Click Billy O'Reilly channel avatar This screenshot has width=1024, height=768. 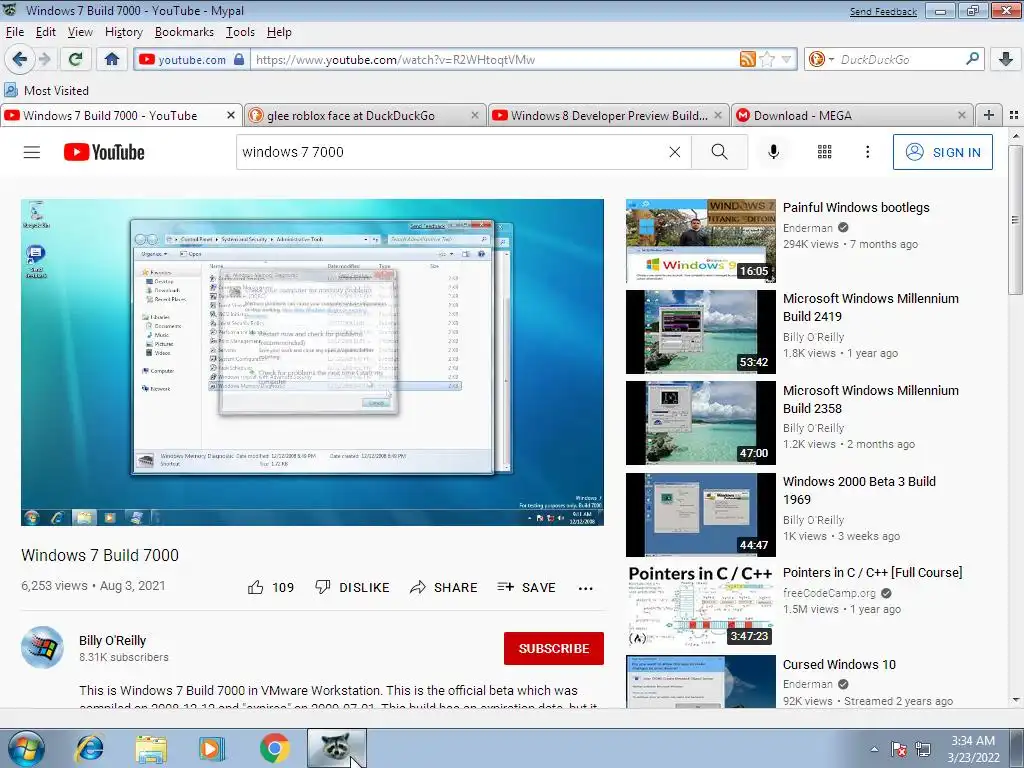point(42,647)
